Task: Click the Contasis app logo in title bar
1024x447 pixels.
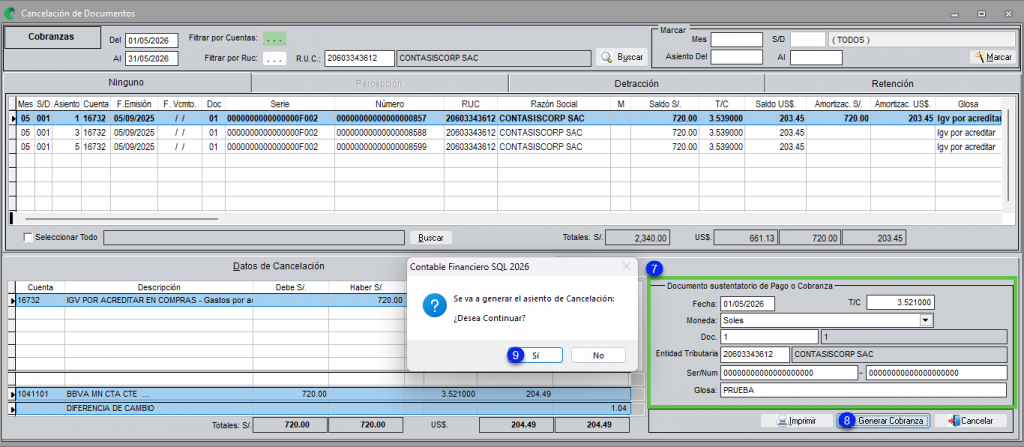Action: tap(10, 13)
